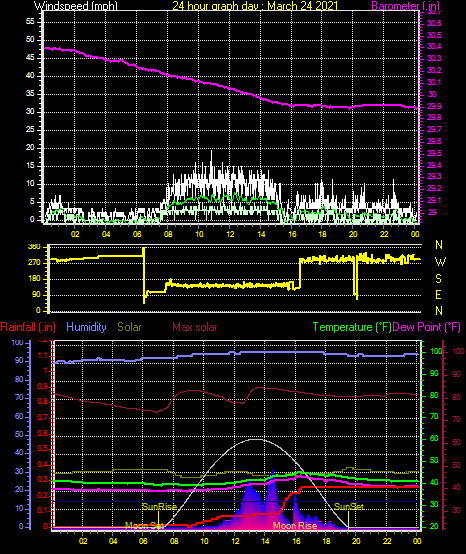Click the SunRise marker label

[159, 507]
